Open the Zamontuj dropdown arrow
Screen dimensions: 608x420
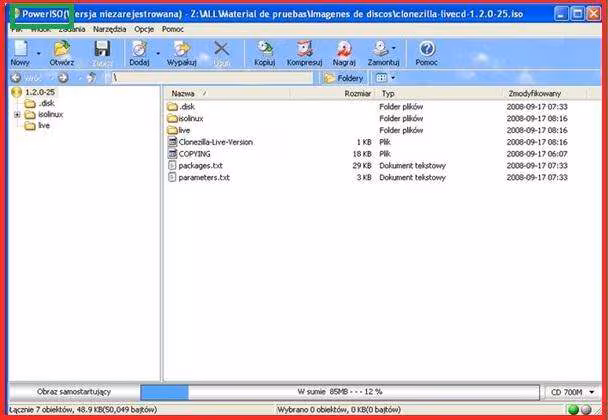pyautogui.click(x=394, y=48)
